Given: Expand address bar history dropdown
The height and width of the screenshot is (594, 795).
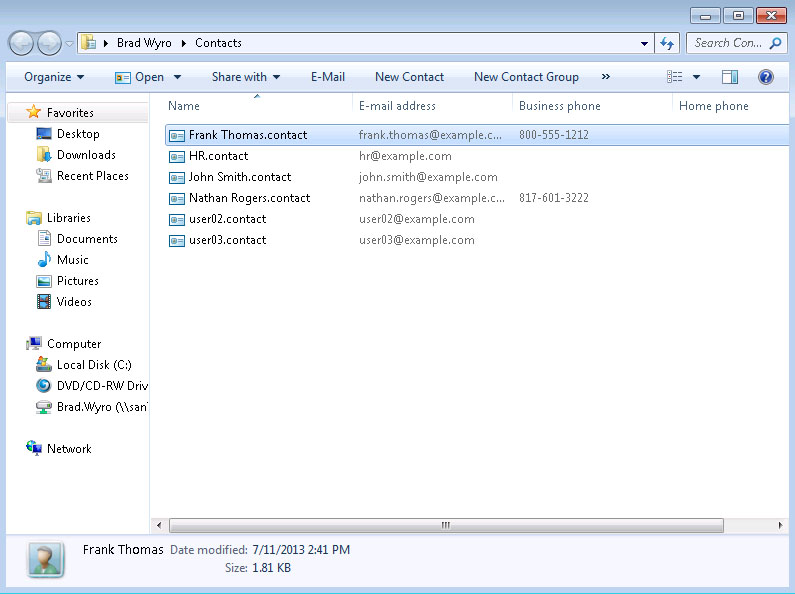Looking at the screenshot, I should click(x=644, y=43).
